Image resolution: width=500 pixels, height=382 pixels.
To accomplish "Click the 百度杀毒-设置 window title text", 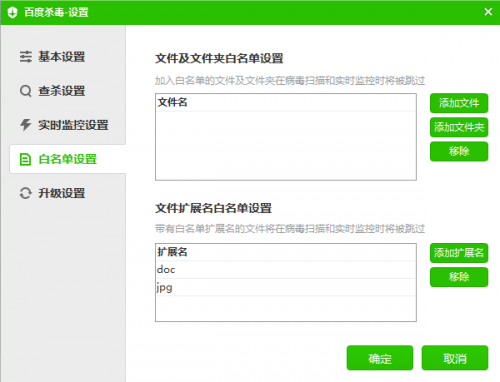I will (x=56, y=12).
